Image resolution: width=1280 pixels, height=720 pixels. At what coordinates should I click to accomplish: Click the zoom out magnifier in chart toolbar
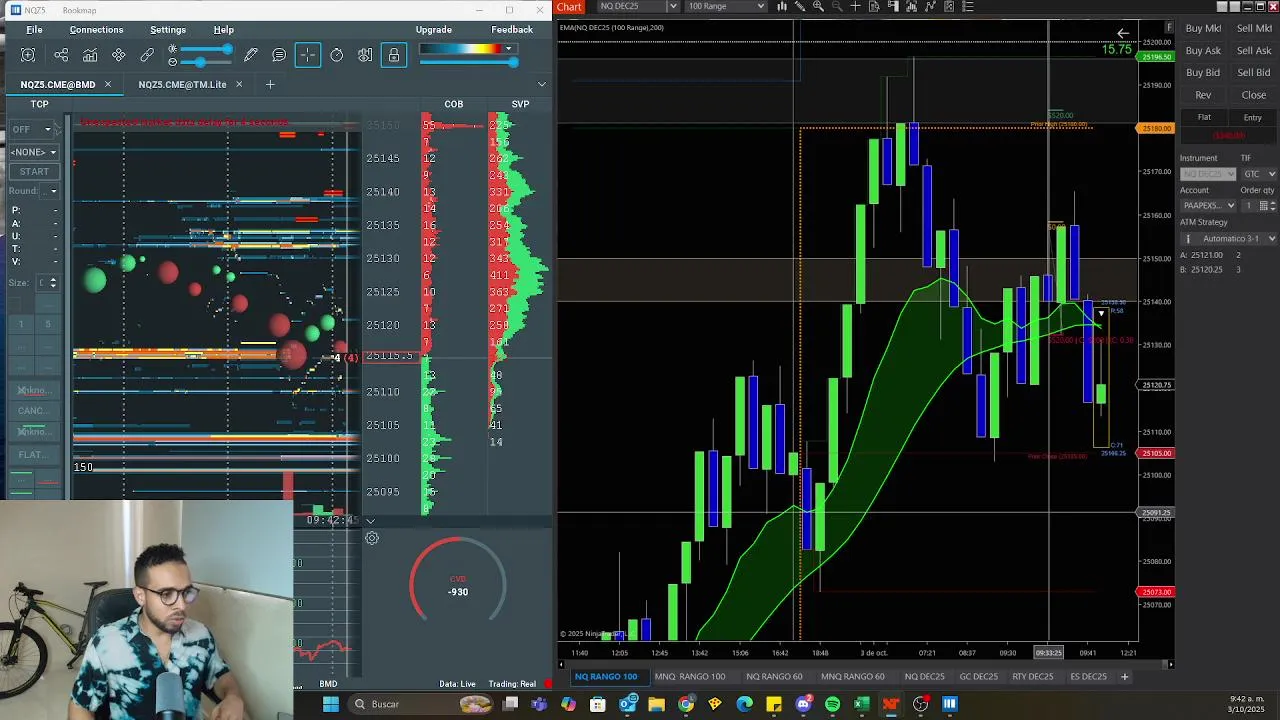[x=837, y=7]
